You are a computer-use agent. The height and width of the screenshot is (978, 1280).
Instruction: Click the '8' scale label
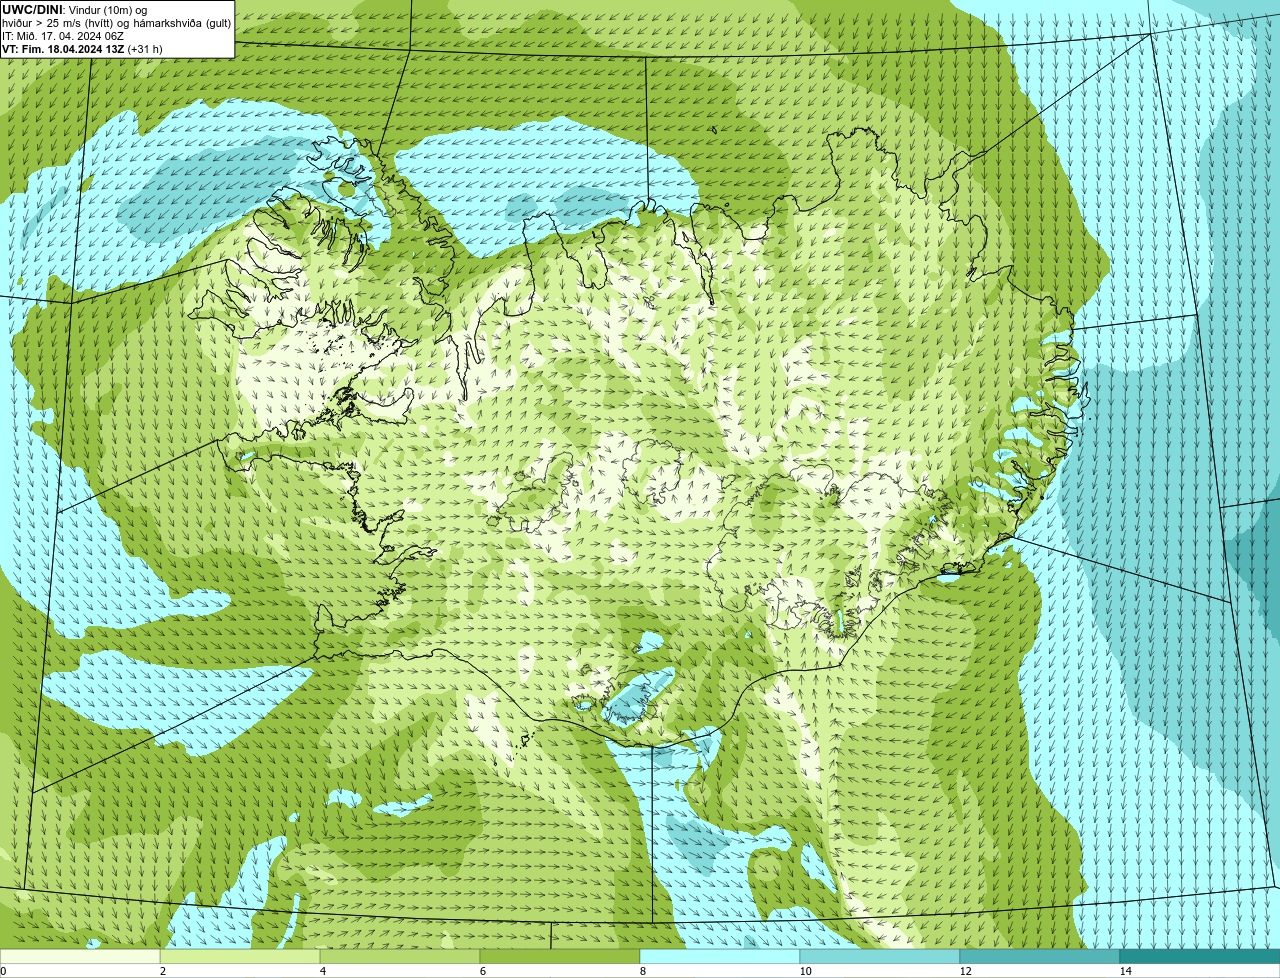[642, 971]
